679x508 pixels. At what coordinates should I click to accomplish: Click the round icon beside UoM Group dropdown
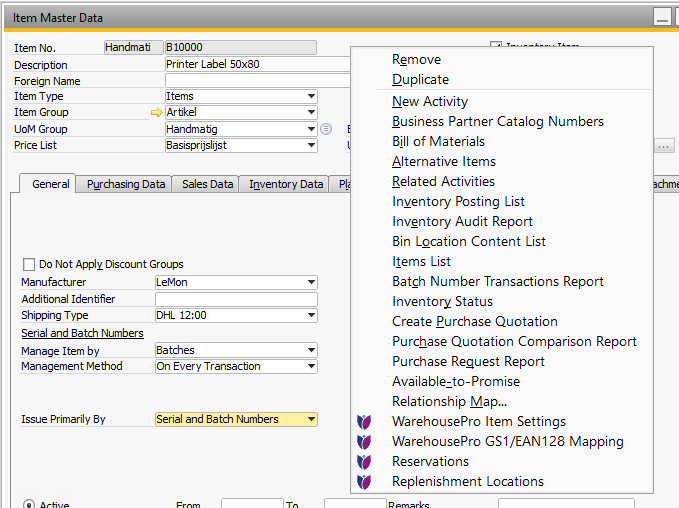327,129
